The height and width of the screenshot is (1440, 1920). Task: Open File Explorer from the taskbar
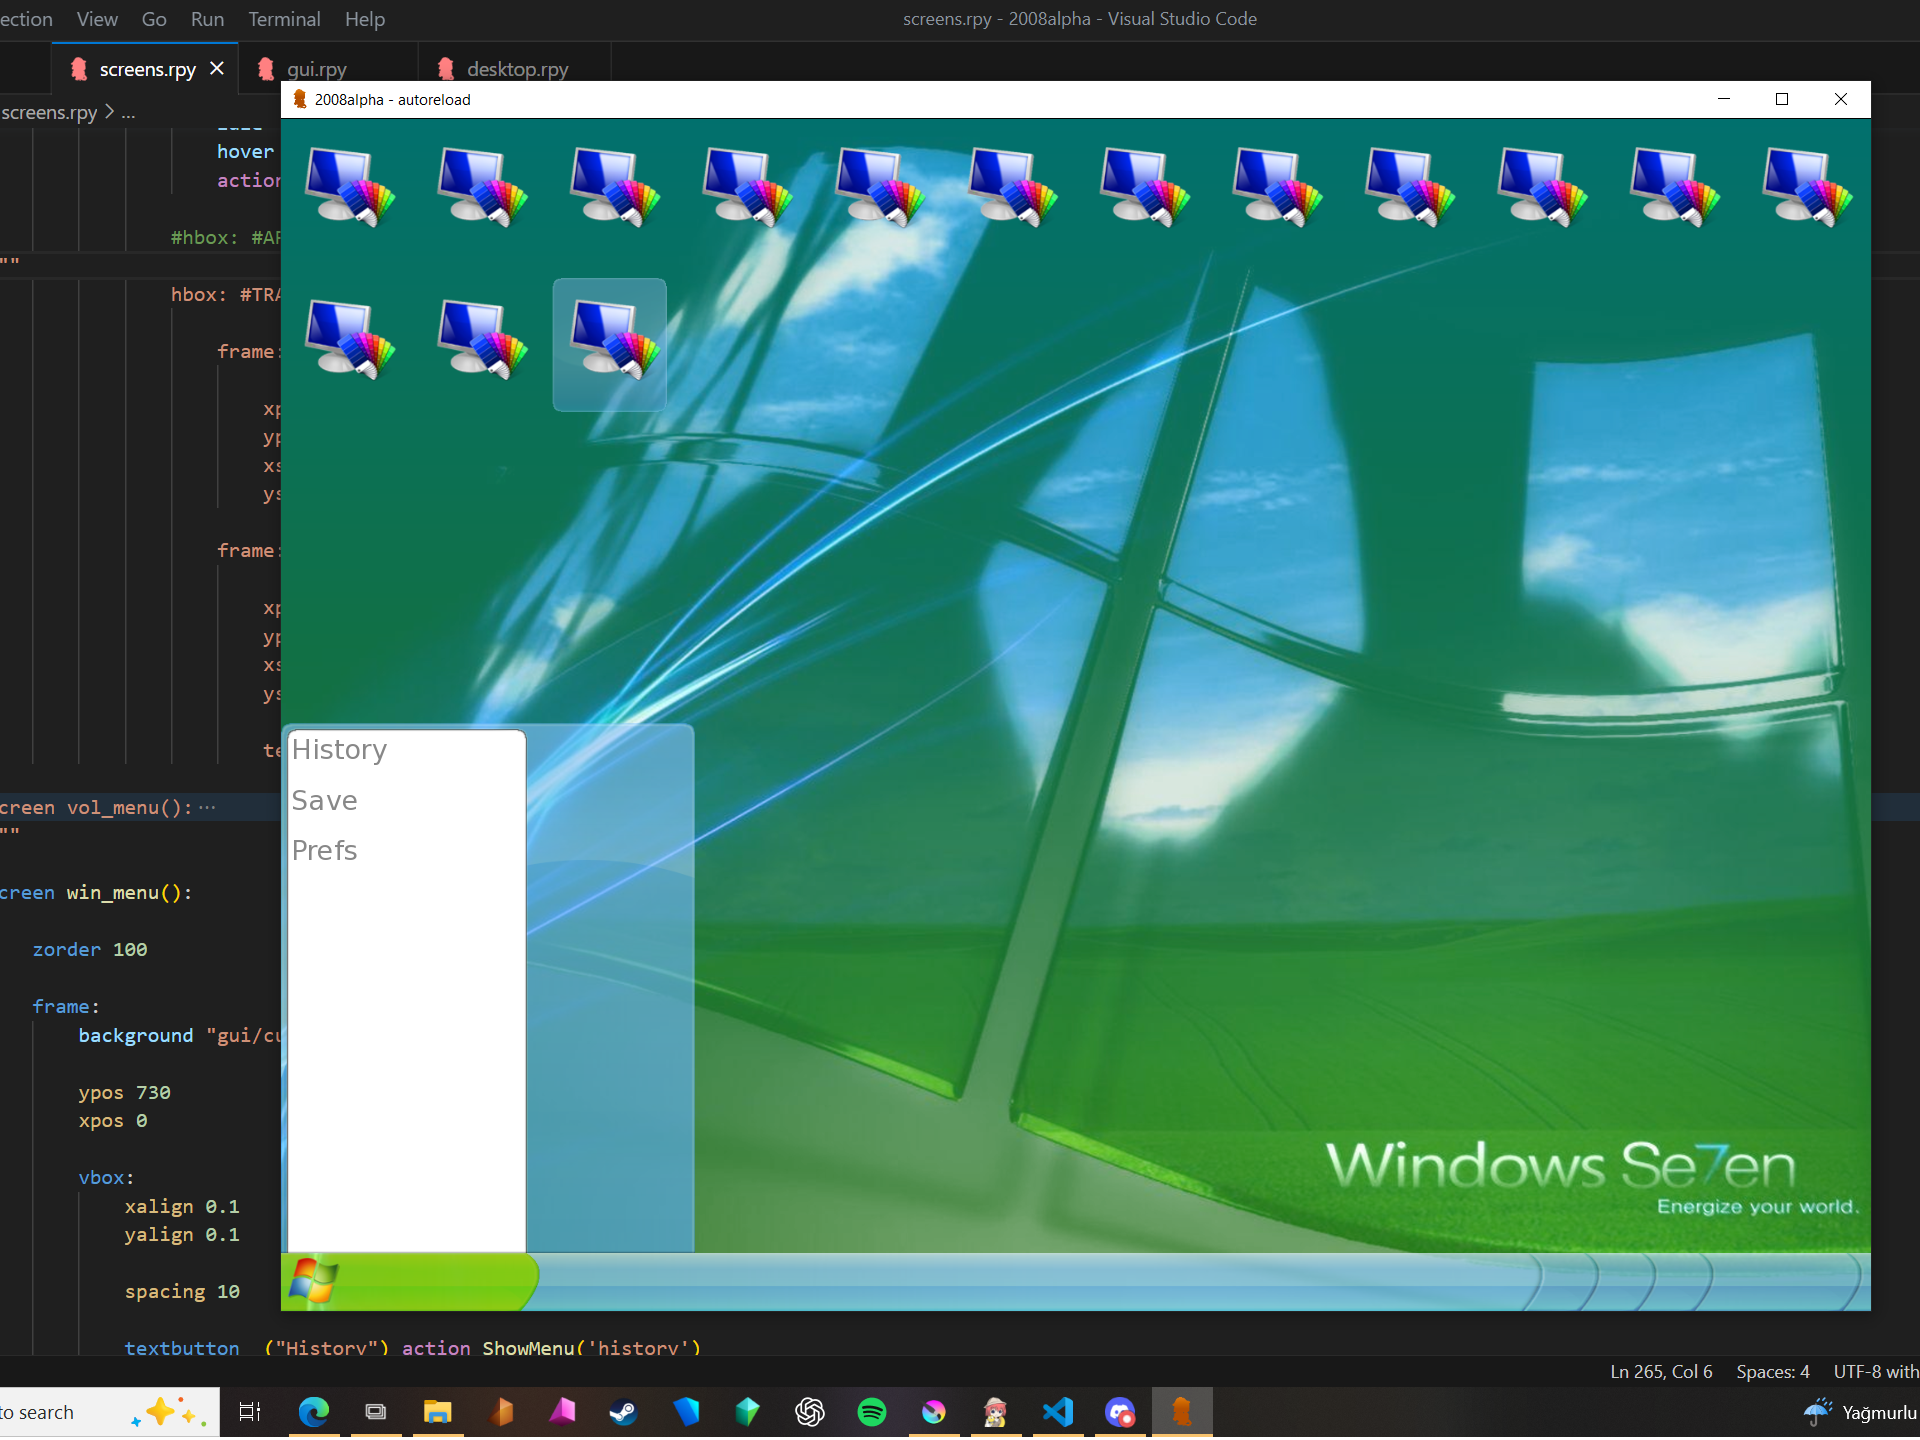tap(438, 1412)
